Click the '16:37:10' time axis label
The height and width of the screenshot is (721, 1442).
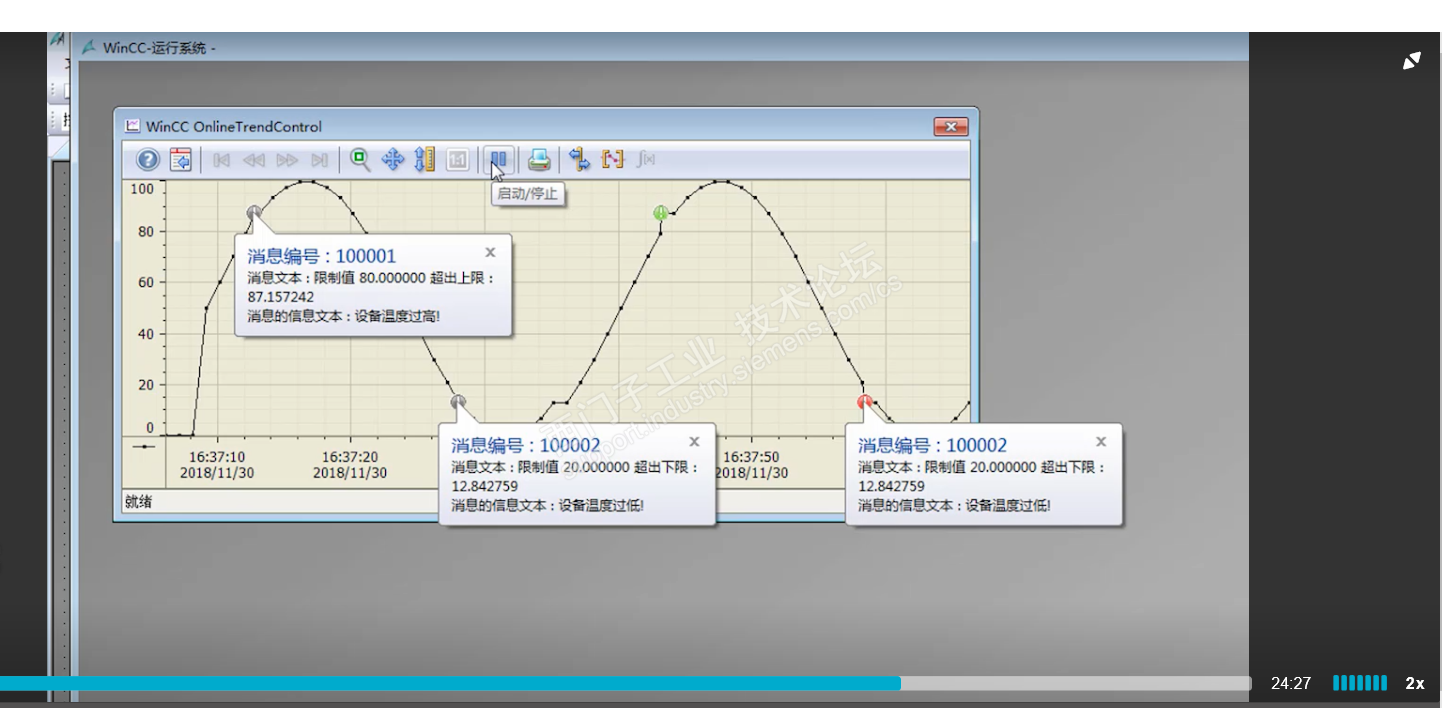[217, 457]
